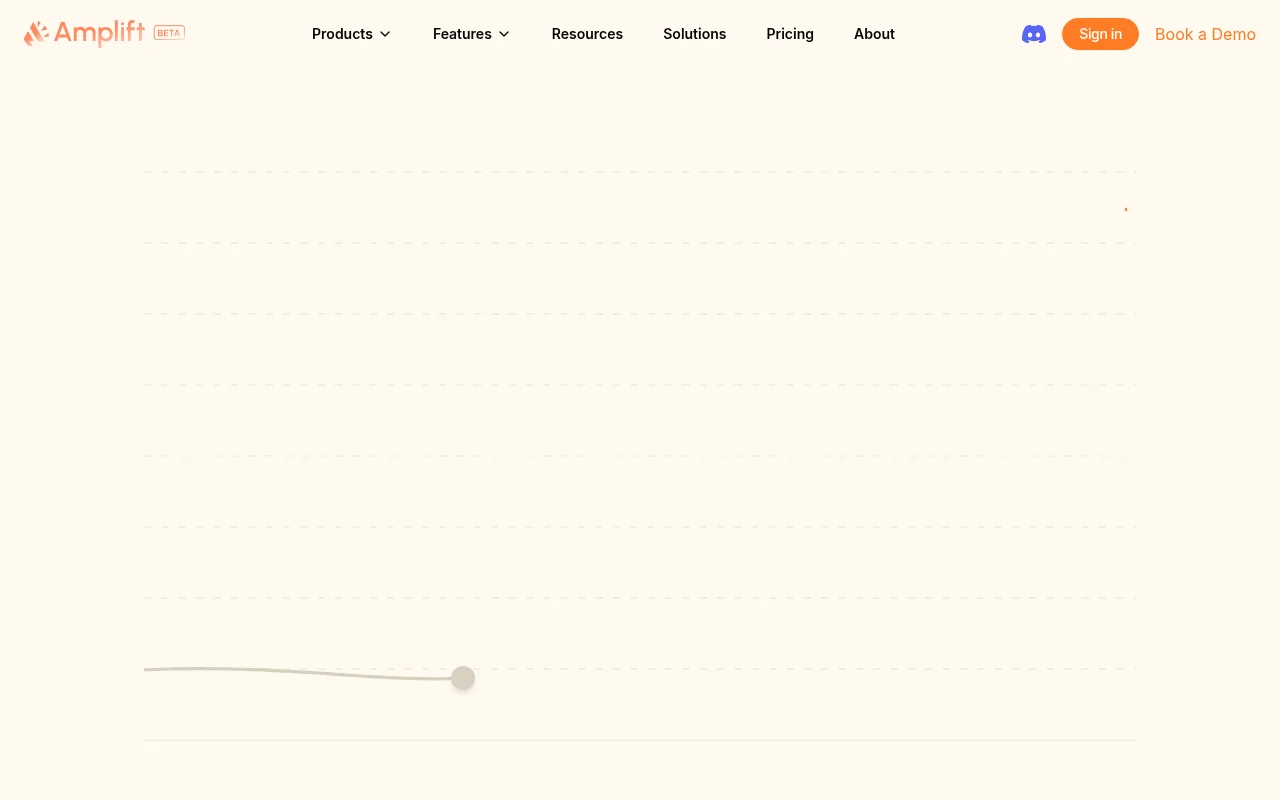1280x800 pixels.
Task: Navigate to Solutions
Action: pos(694,34)
